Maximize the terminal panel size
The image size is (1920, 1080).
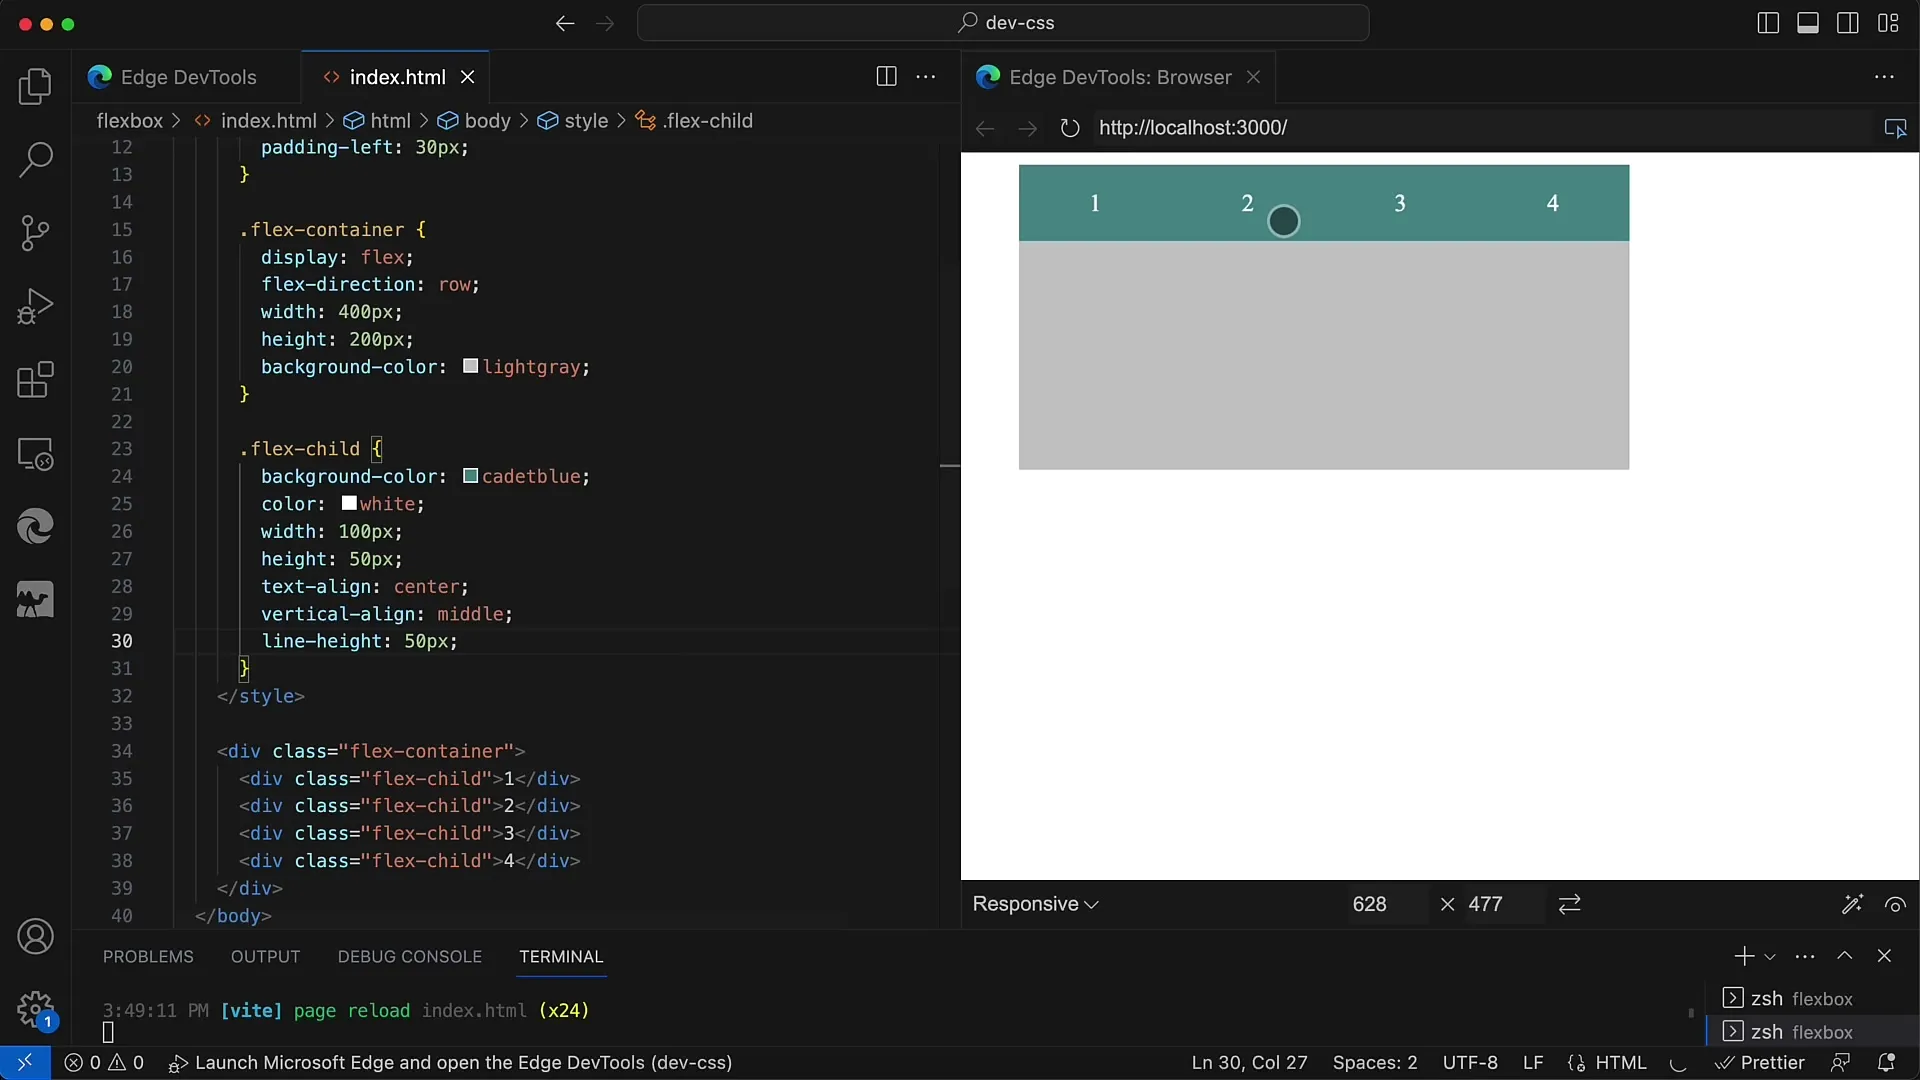(x=1845, y=956)
